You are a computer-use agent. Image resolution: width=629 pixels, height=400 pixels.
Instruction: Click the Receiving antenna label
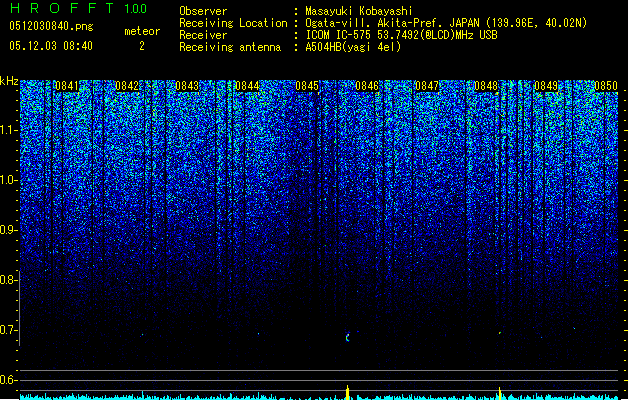230,47
